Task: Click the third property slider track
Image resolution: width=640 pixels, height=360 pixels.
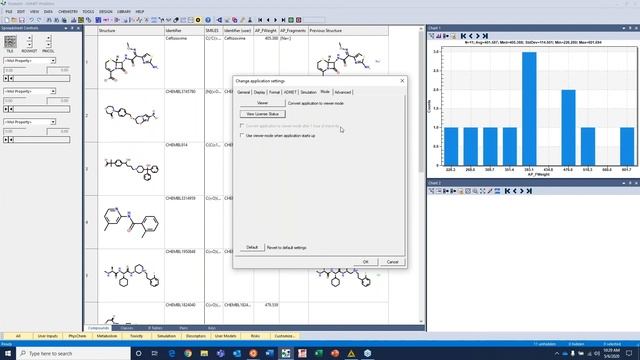Action: pyautogui.click(x=42, y=140)
